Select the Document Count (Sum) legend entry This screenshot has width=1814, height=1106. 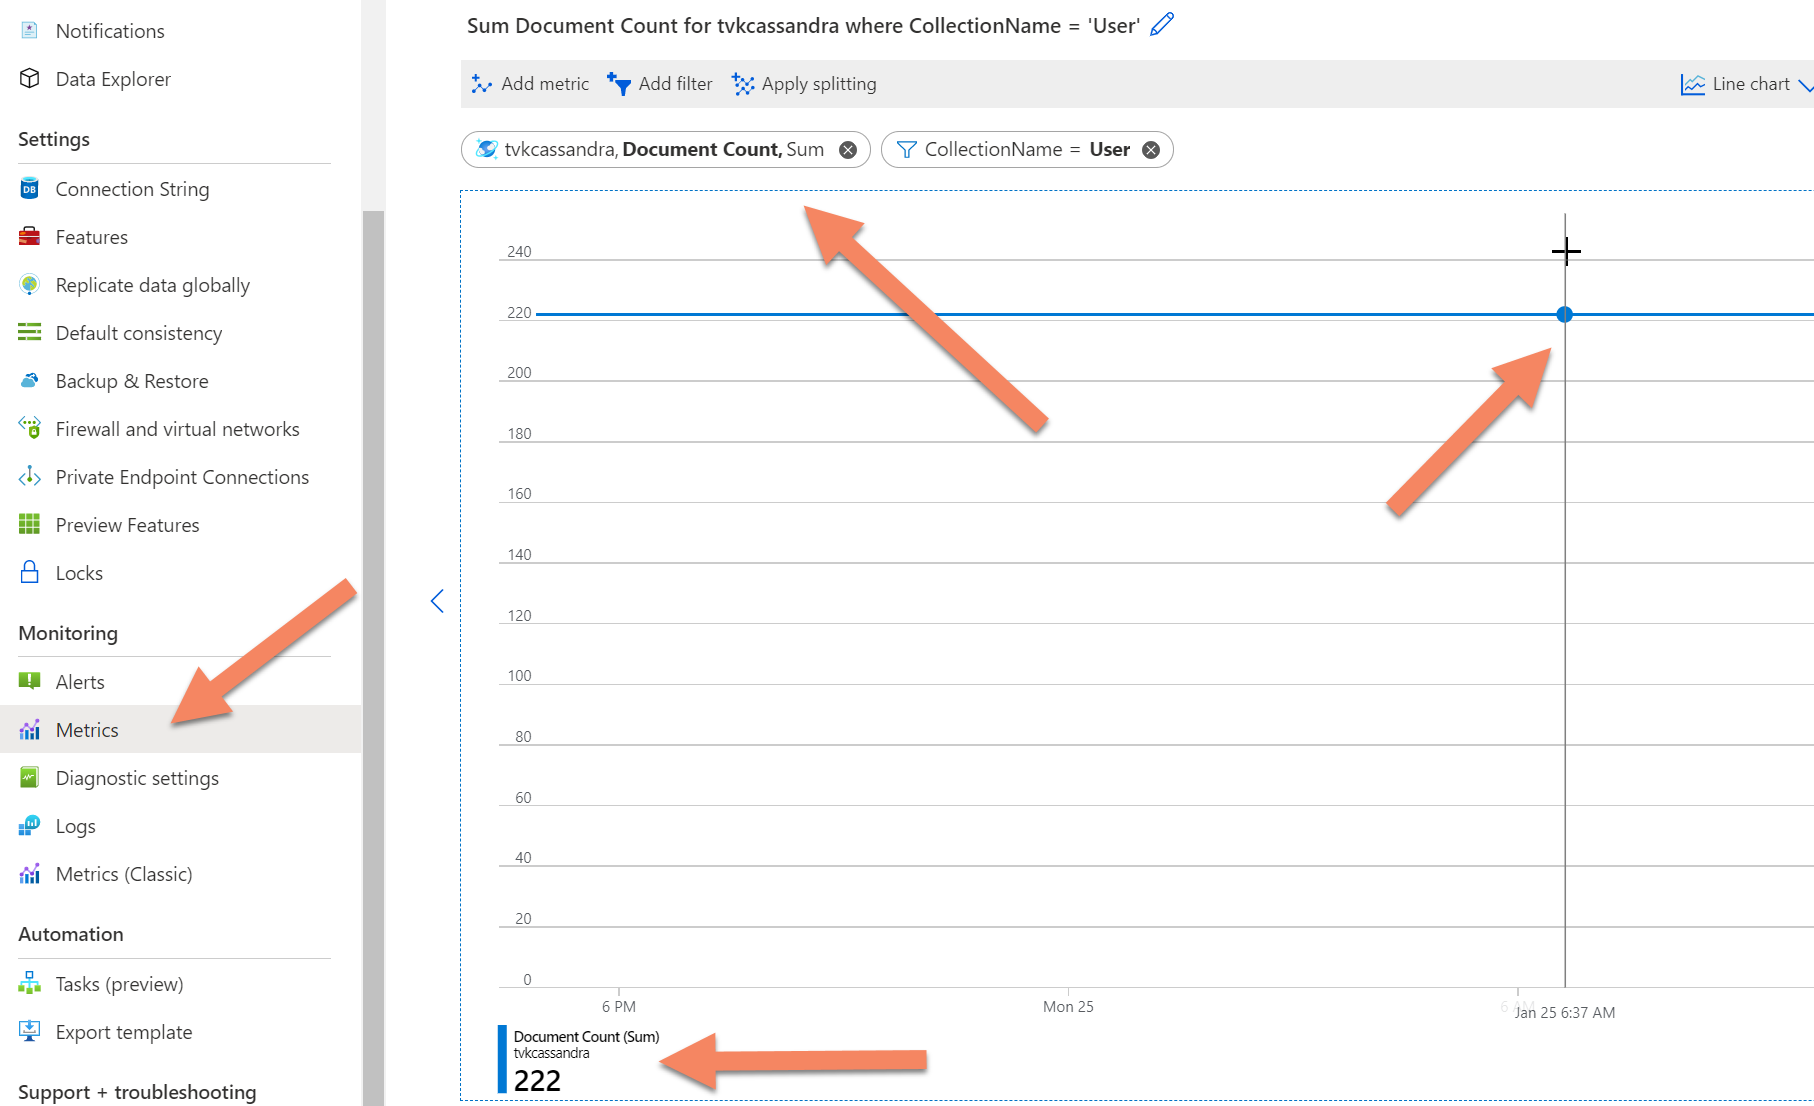[x=585, y=1037]
